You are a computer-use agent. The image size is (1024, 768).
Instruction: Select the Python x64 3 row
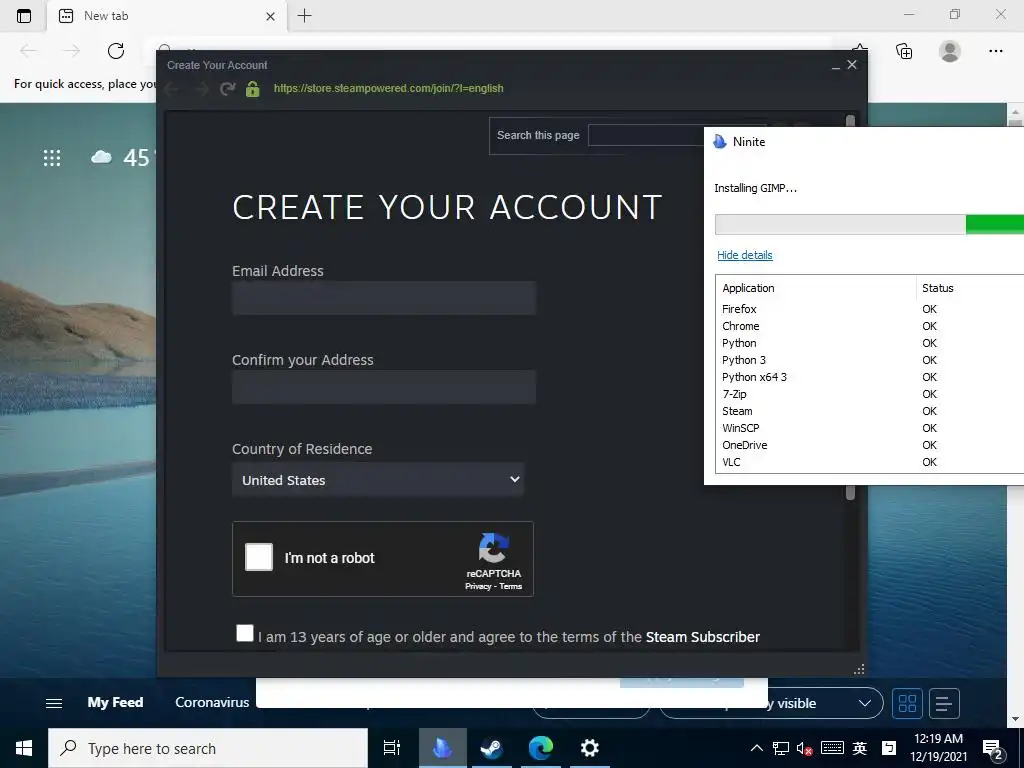click(x=870, y=377)
